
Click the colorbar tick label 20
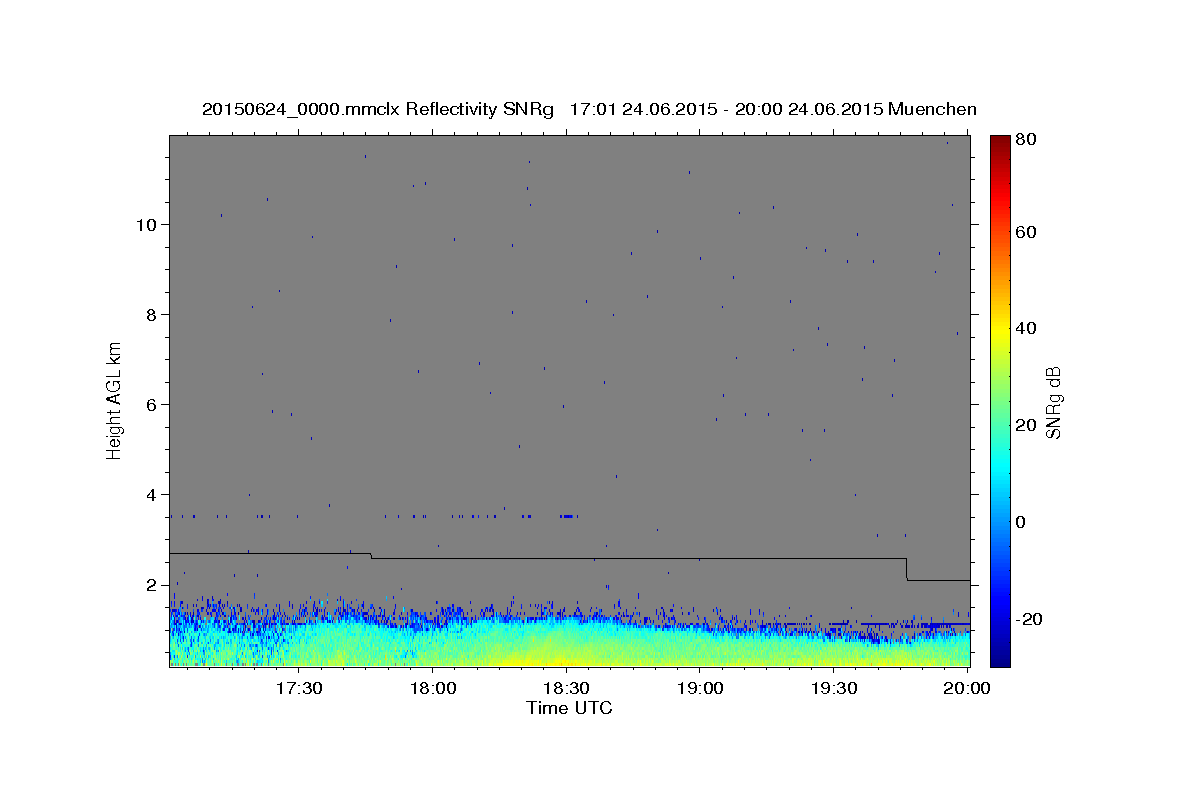(1025, 425)
